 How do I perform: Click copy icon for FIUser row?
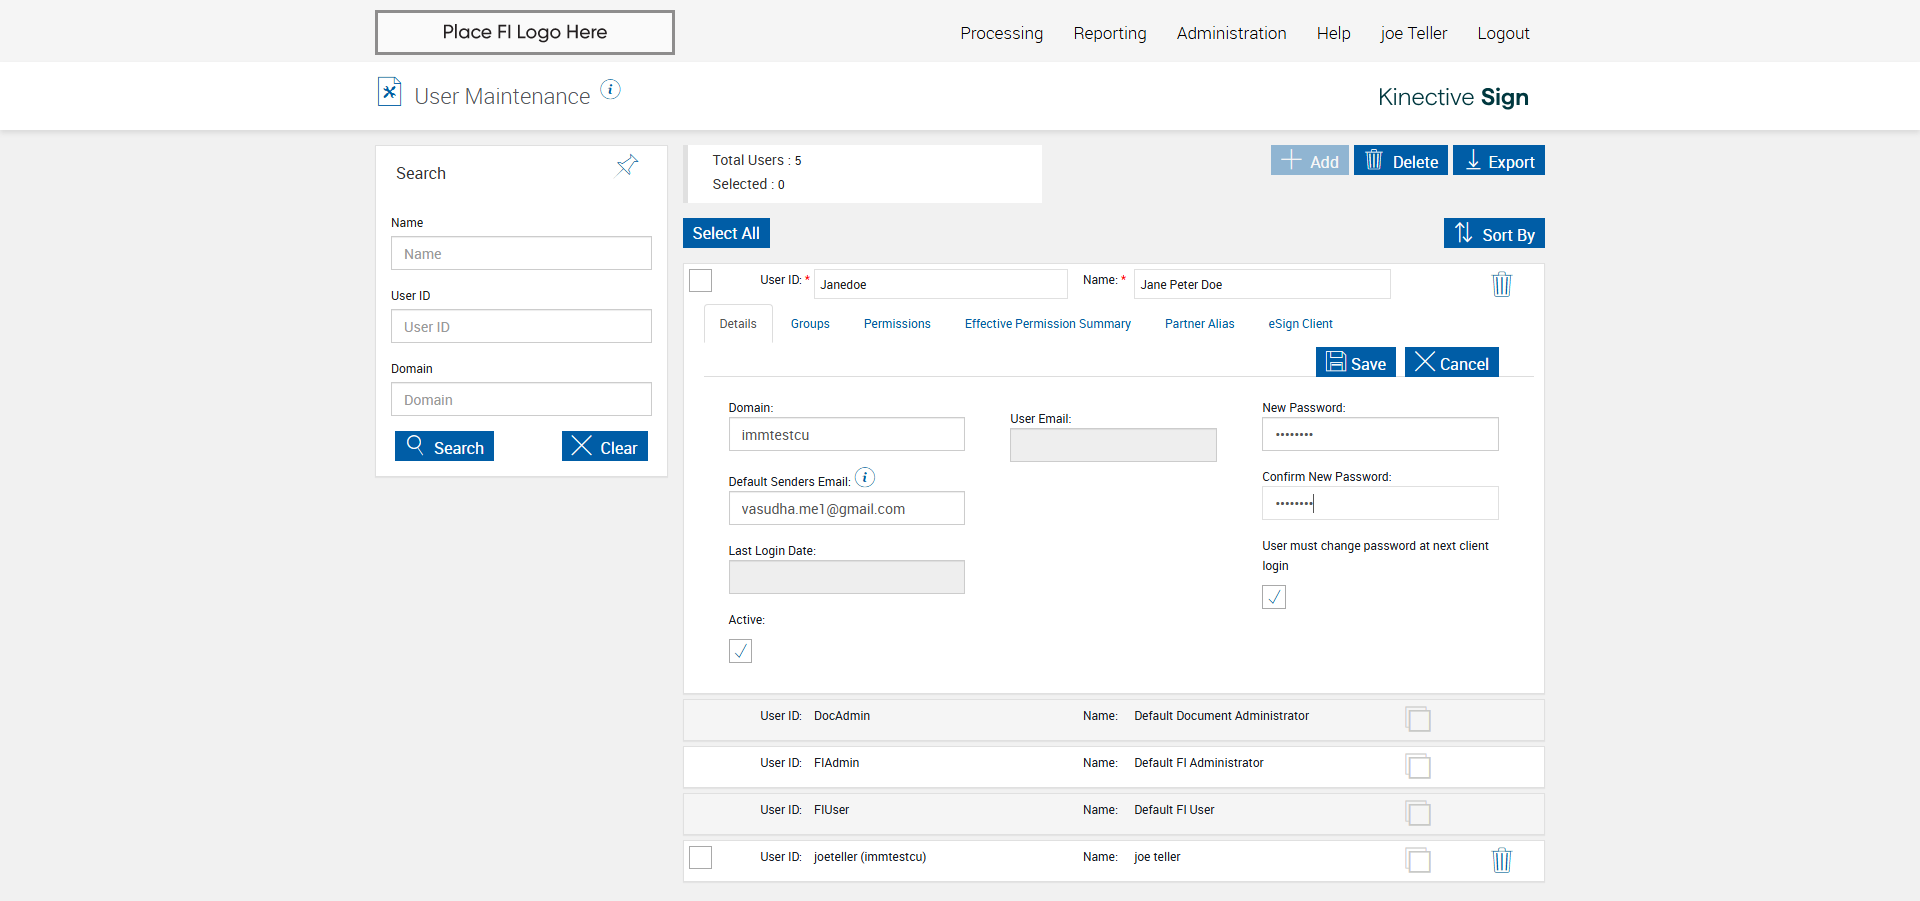point(1418,813)
